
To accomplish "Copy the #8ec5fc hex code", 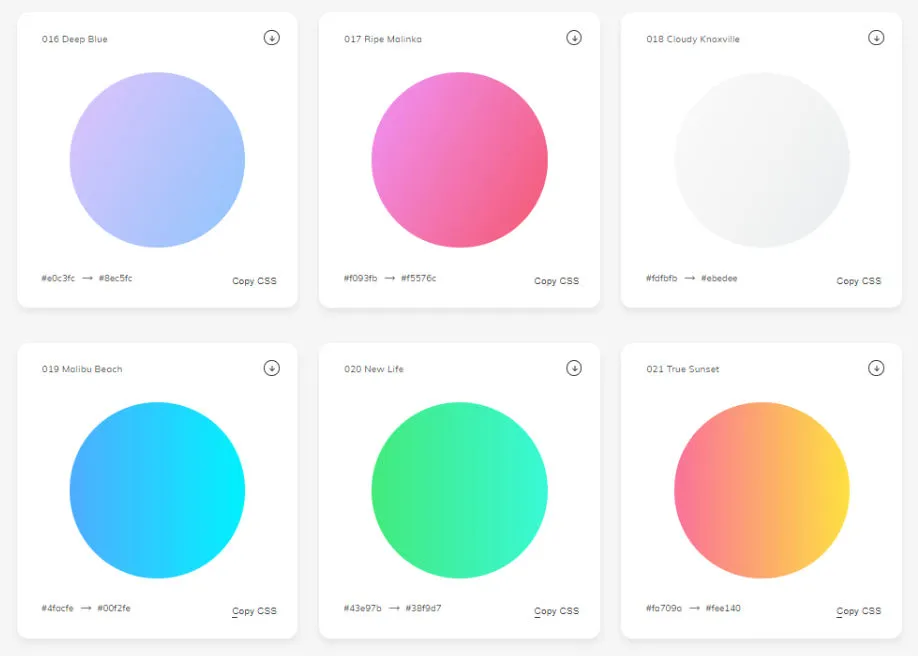I will [x=115, y=278].
